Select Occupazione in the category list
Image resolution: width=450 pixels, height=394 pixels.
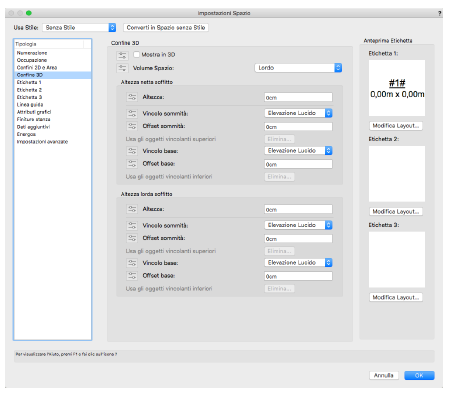[x=52, y=60]
